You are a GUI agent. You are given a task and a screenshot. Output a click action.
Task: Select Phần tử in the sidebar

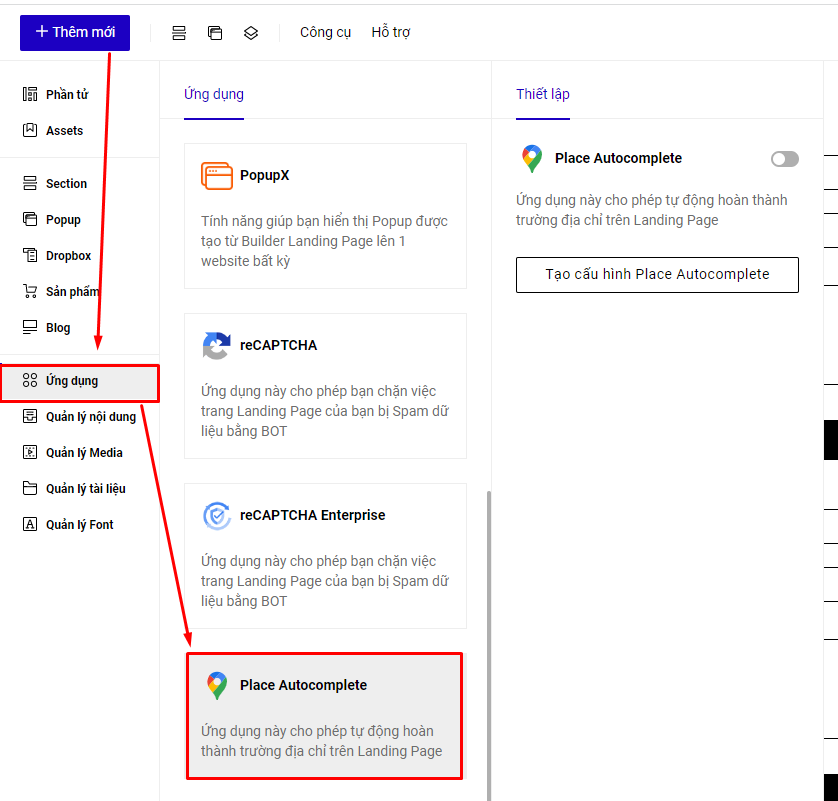click(66, 95)
